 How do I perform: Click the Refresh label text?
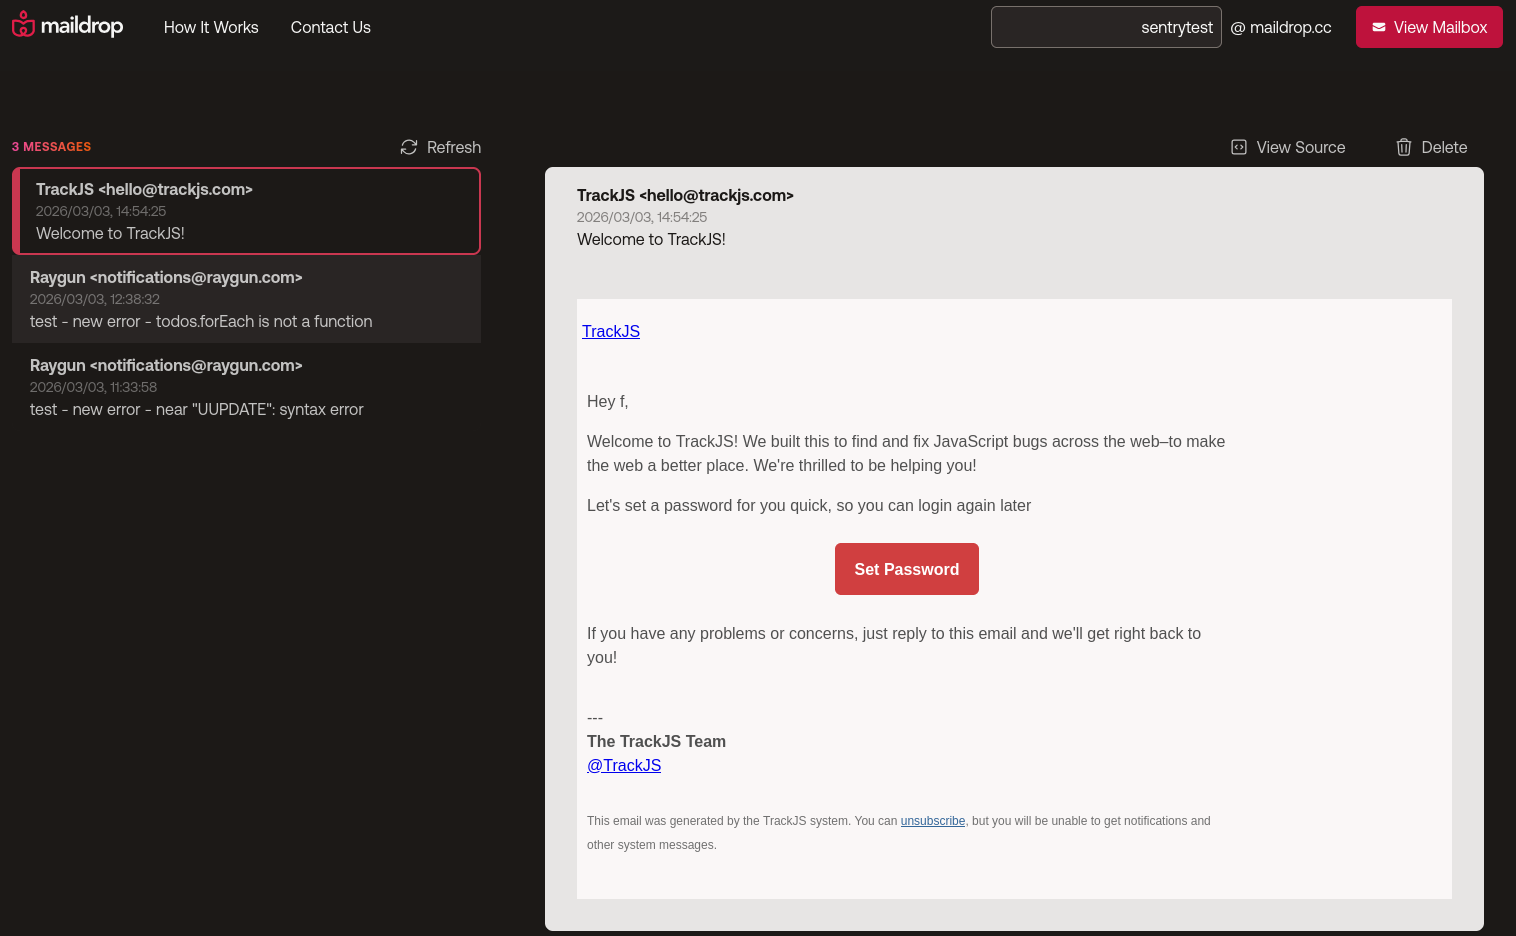point(454,147)
